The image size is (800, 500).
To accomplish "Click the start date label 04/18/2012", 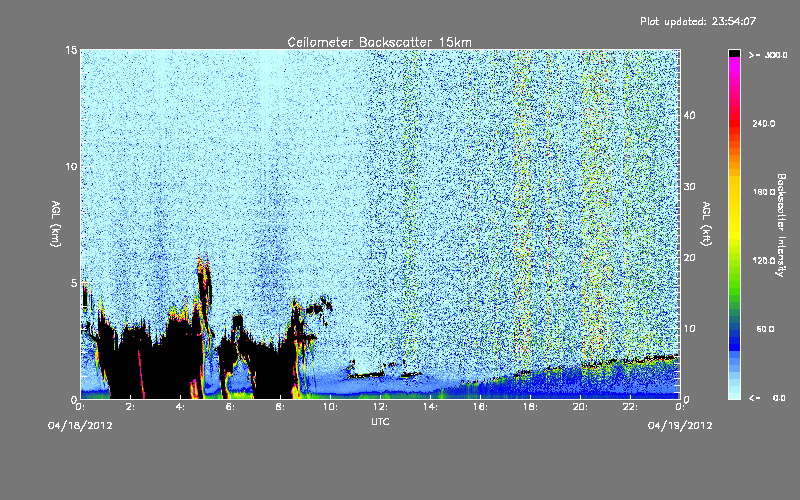I will pos(80,426).
